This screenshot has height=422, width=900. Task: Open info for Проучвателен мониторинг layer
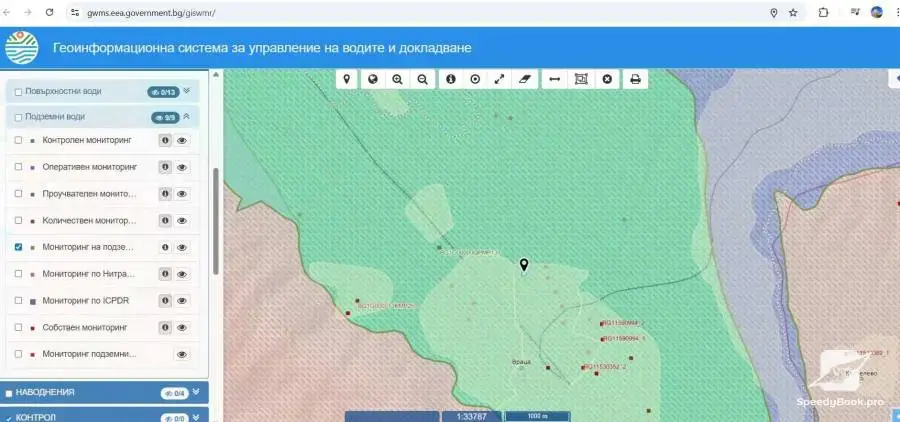pos(165,194)
